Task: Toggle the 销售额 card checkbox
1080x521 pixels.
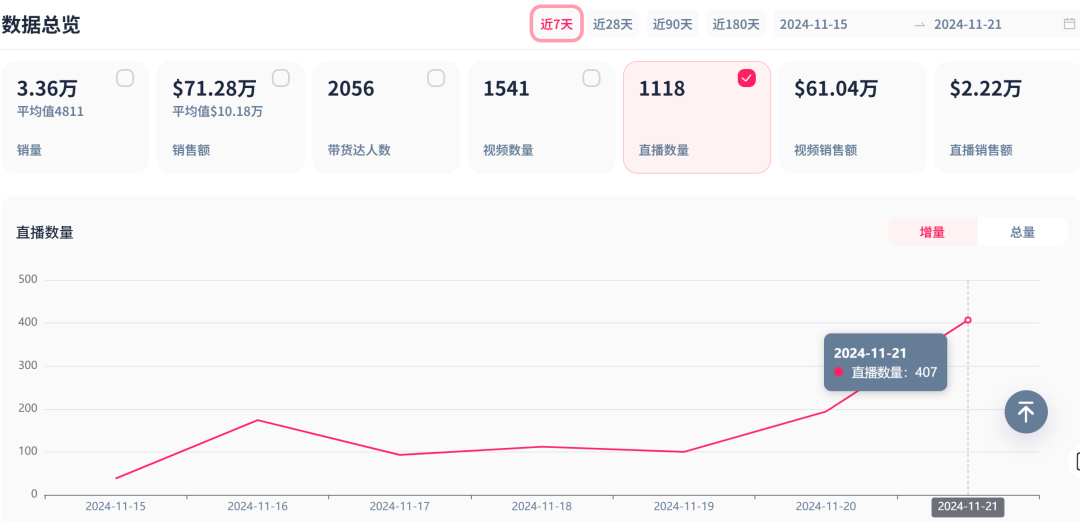Action: coord(281,78)
